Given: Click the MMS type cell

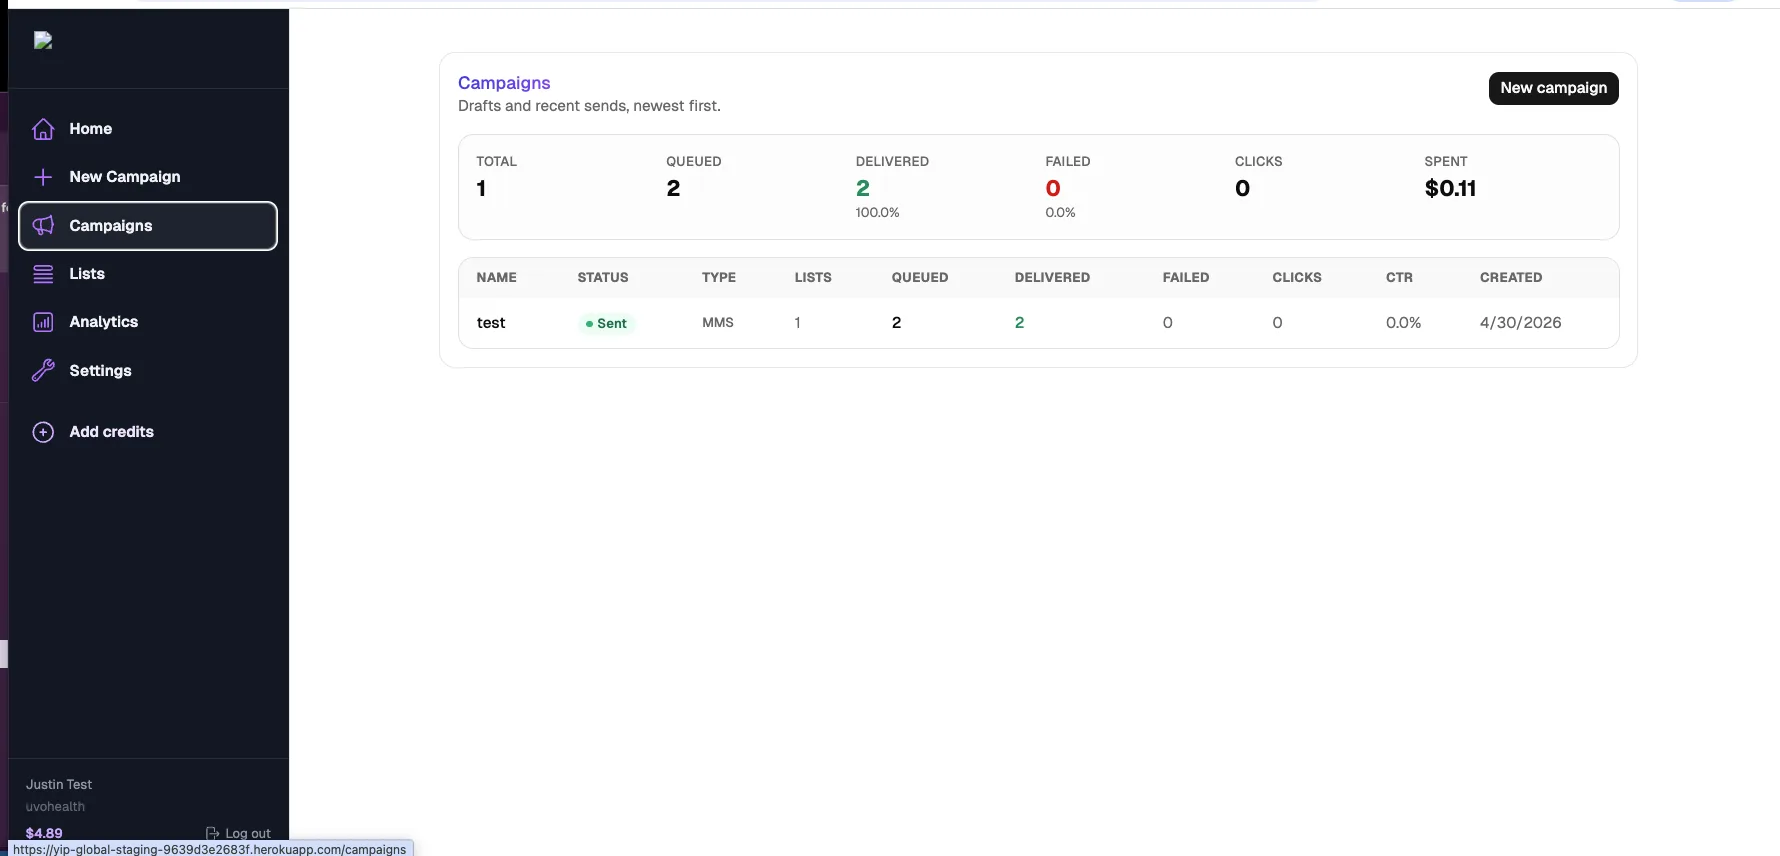Looking at the screenshot, I should coord(718,322).
